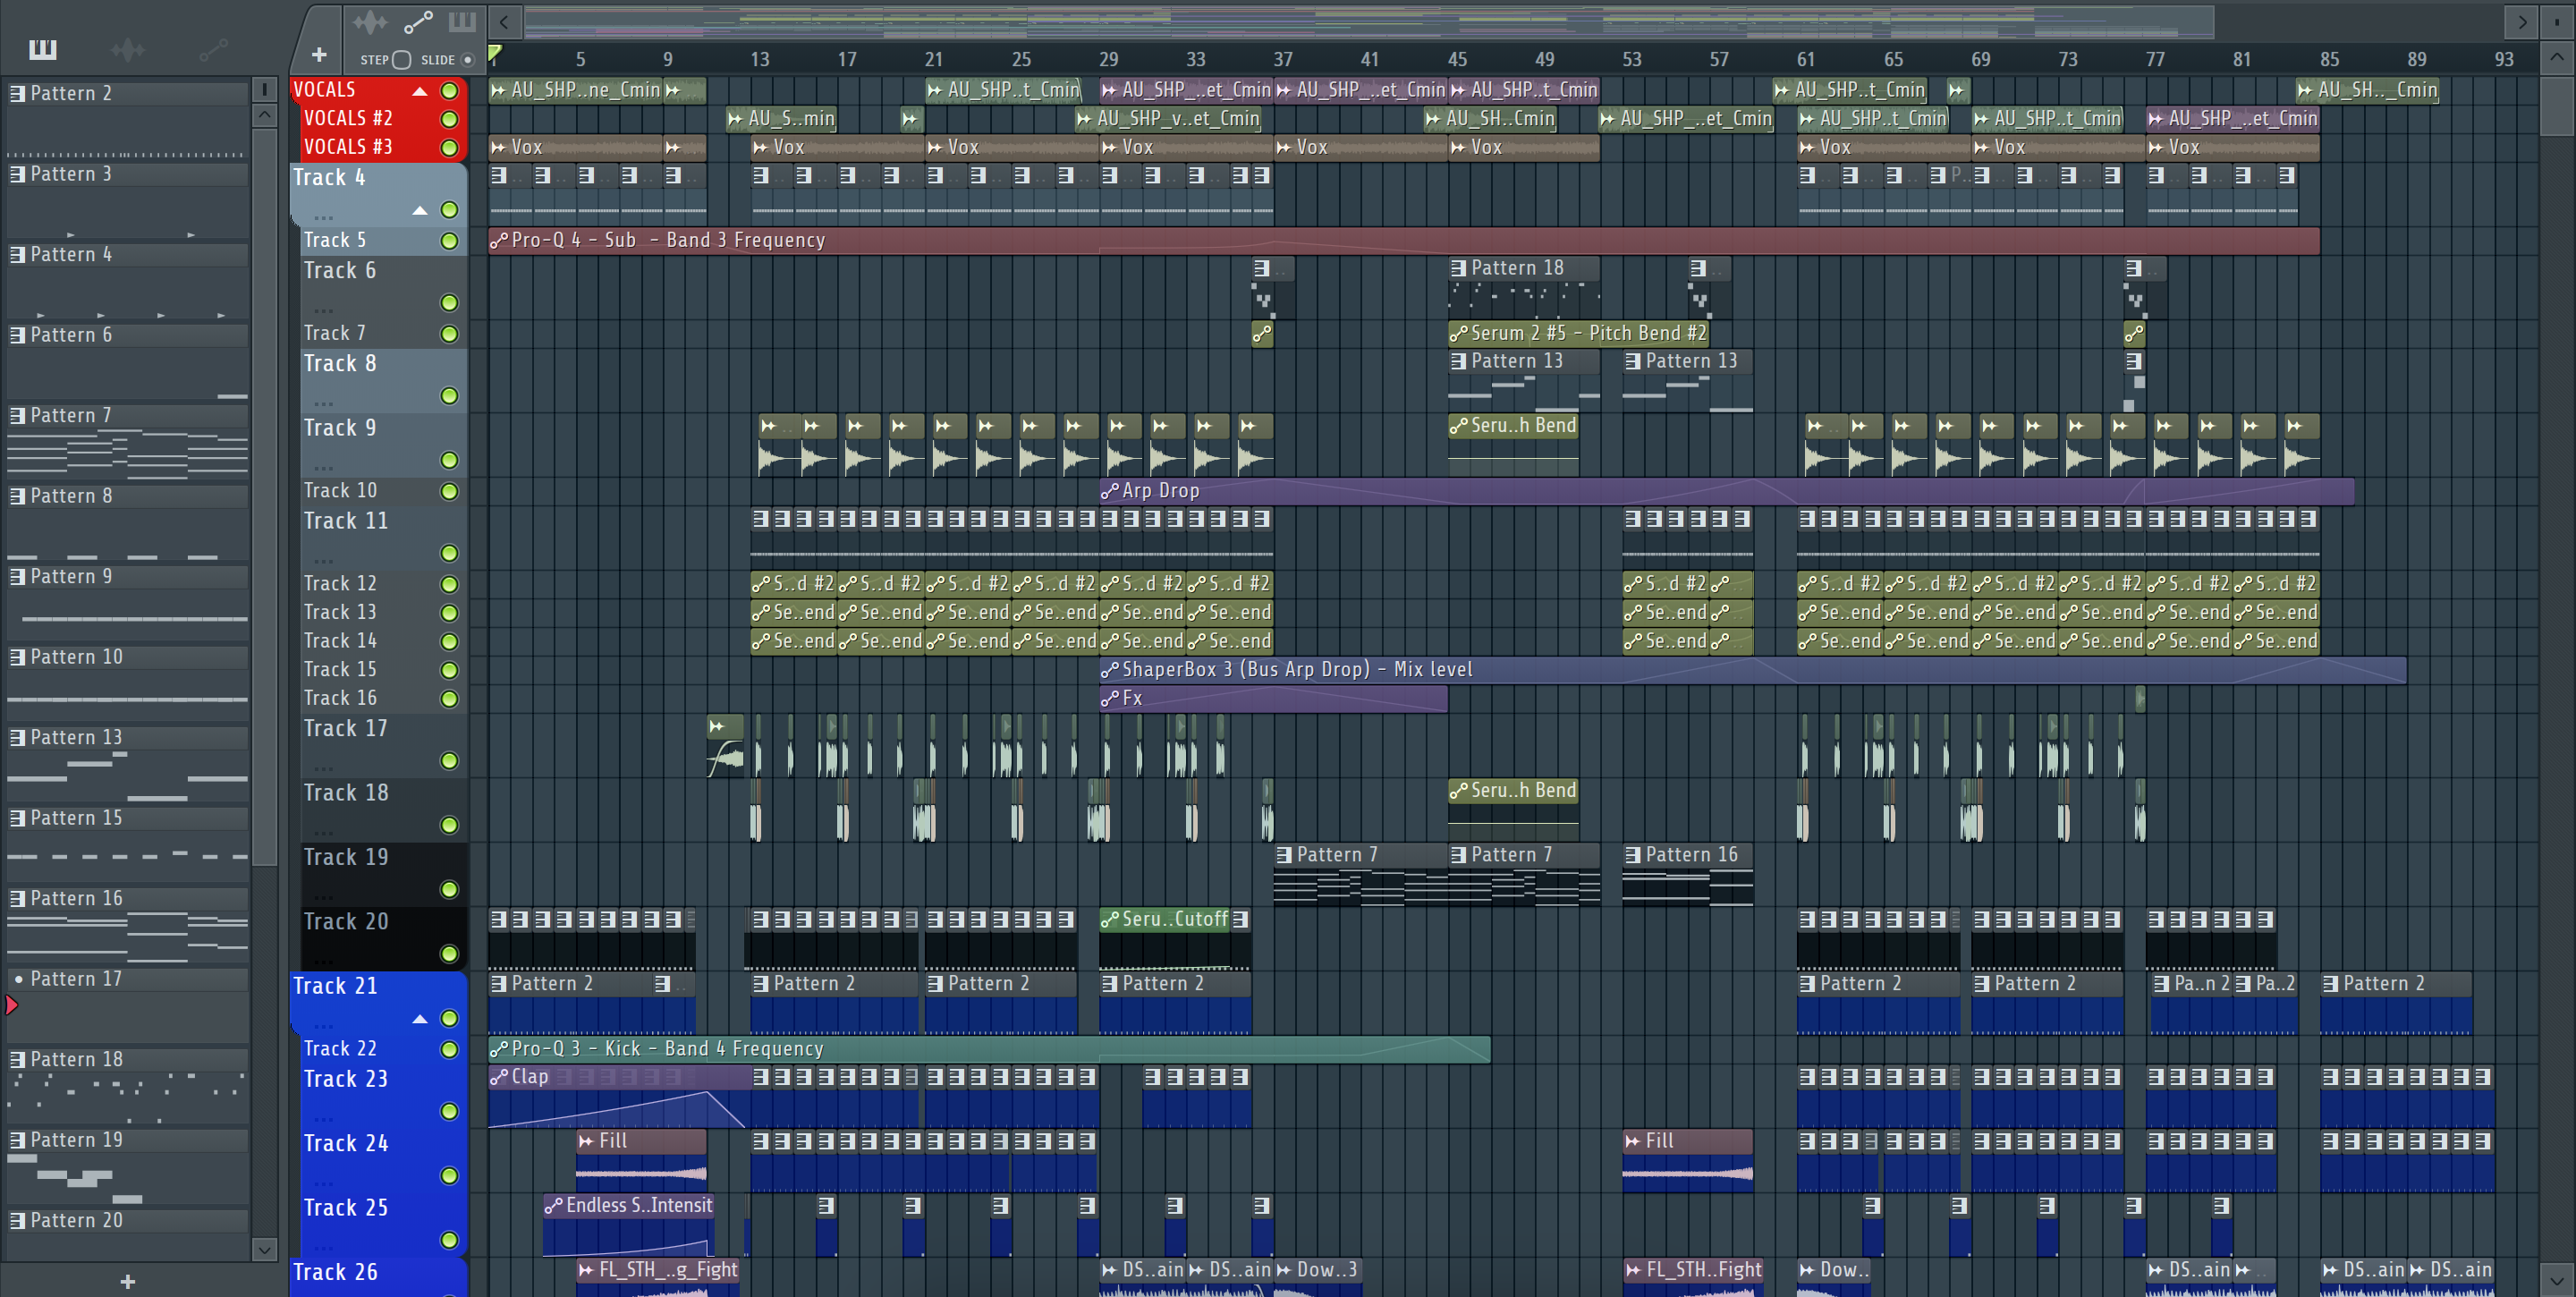Jump to bar 65 on the timeline ruler
Screen dimensions: 2576x1297
[1893, 59]
